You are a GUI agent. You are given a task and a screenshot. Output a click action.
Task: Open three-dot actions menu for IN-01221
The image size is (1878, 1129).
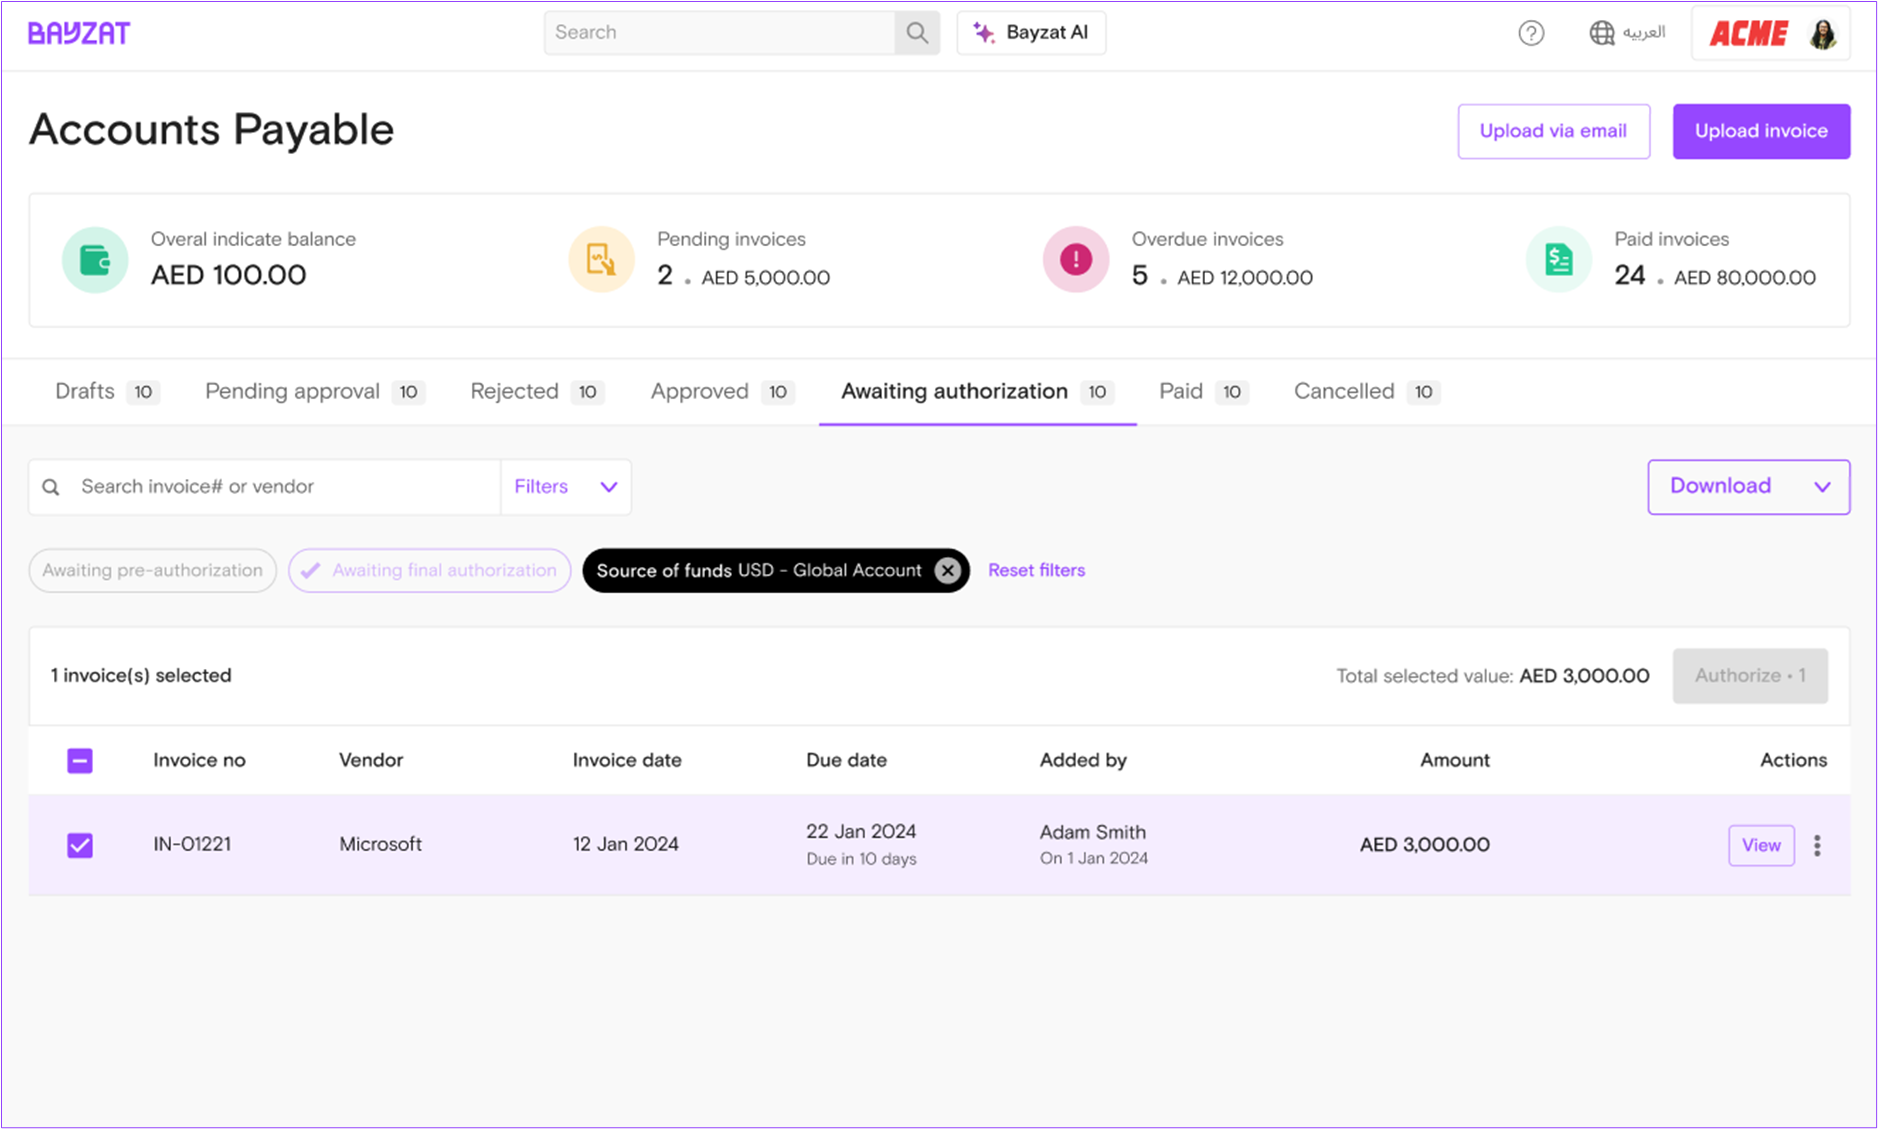tap(1817, 845)
